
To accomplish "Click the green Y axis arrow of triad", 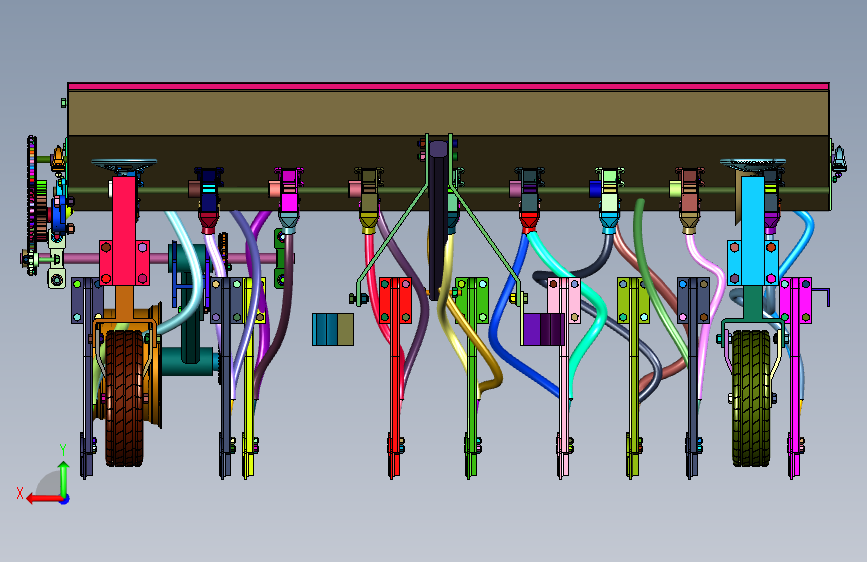I will point(64,478).
